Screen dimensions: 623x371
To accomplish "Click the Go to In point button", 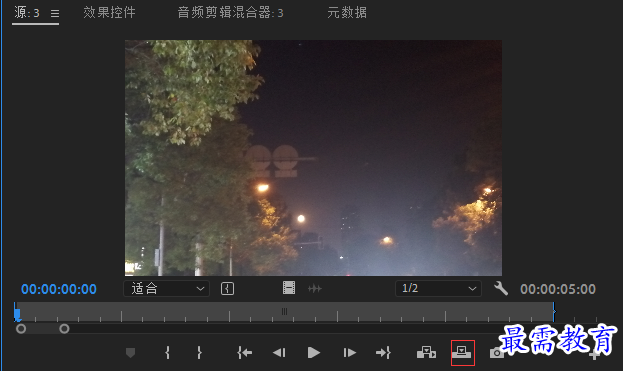I will point(244,353).
